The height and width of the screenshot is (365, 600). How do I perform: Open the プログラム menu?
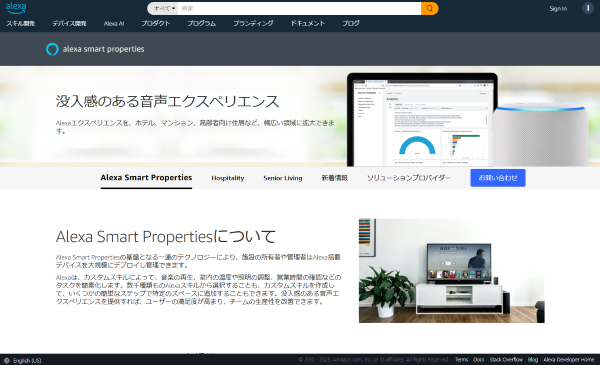coord(201,23)
